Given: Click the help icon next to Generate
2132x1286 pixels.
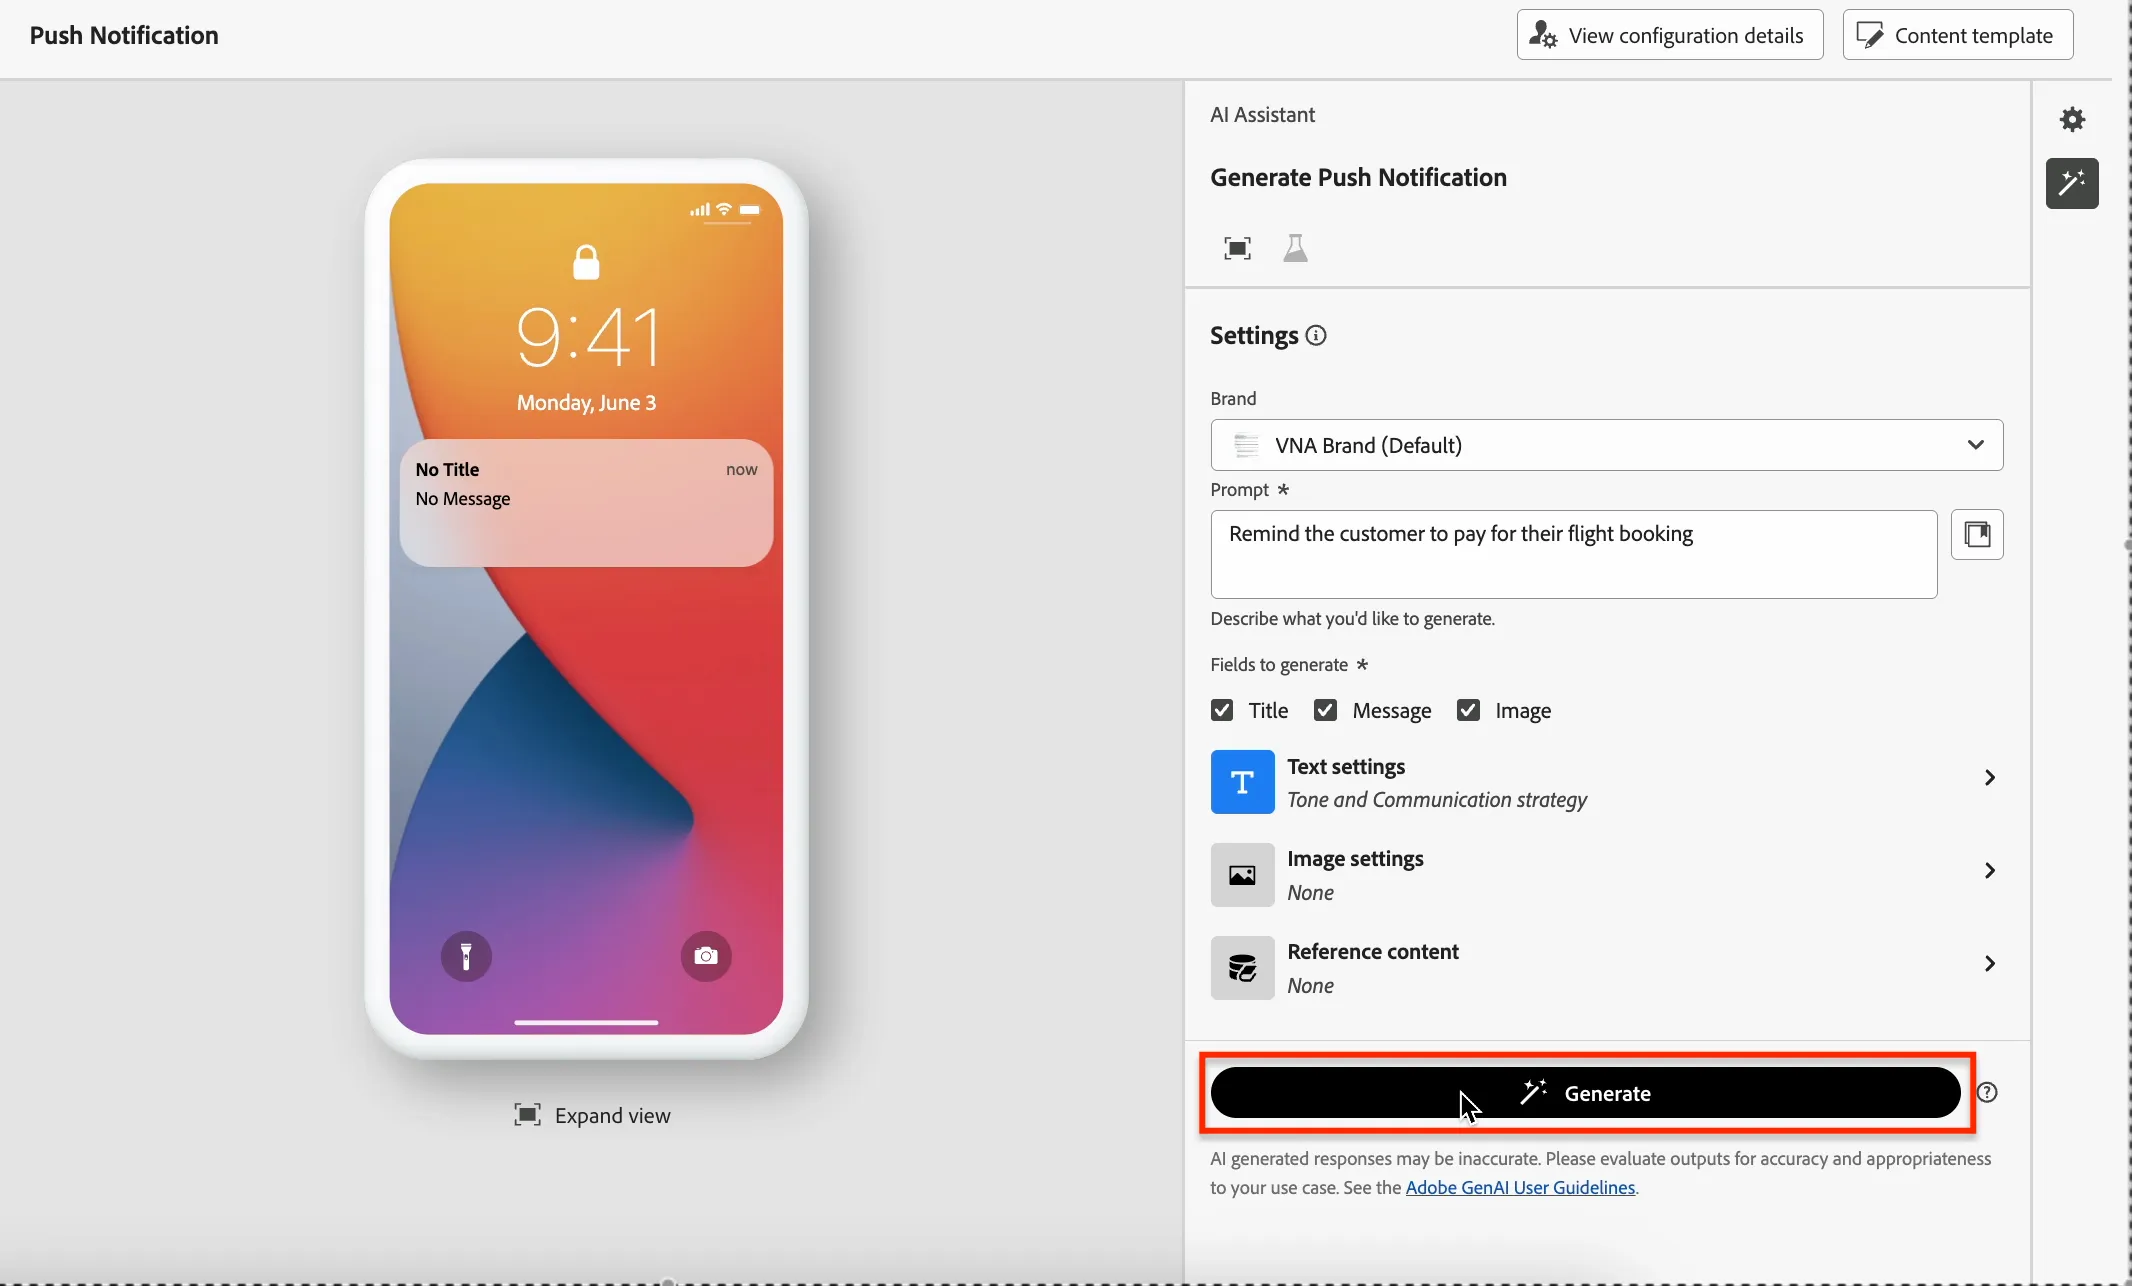Looking at the screenshot, I should [x=1987, y=1092].
